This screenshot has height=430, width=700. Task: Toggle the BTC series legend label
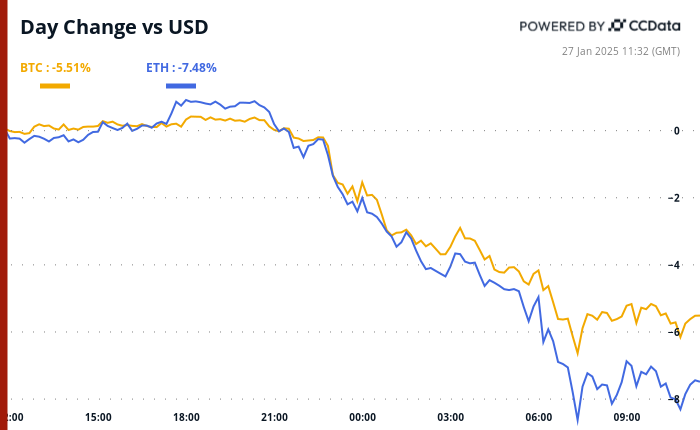coord(55,68)
